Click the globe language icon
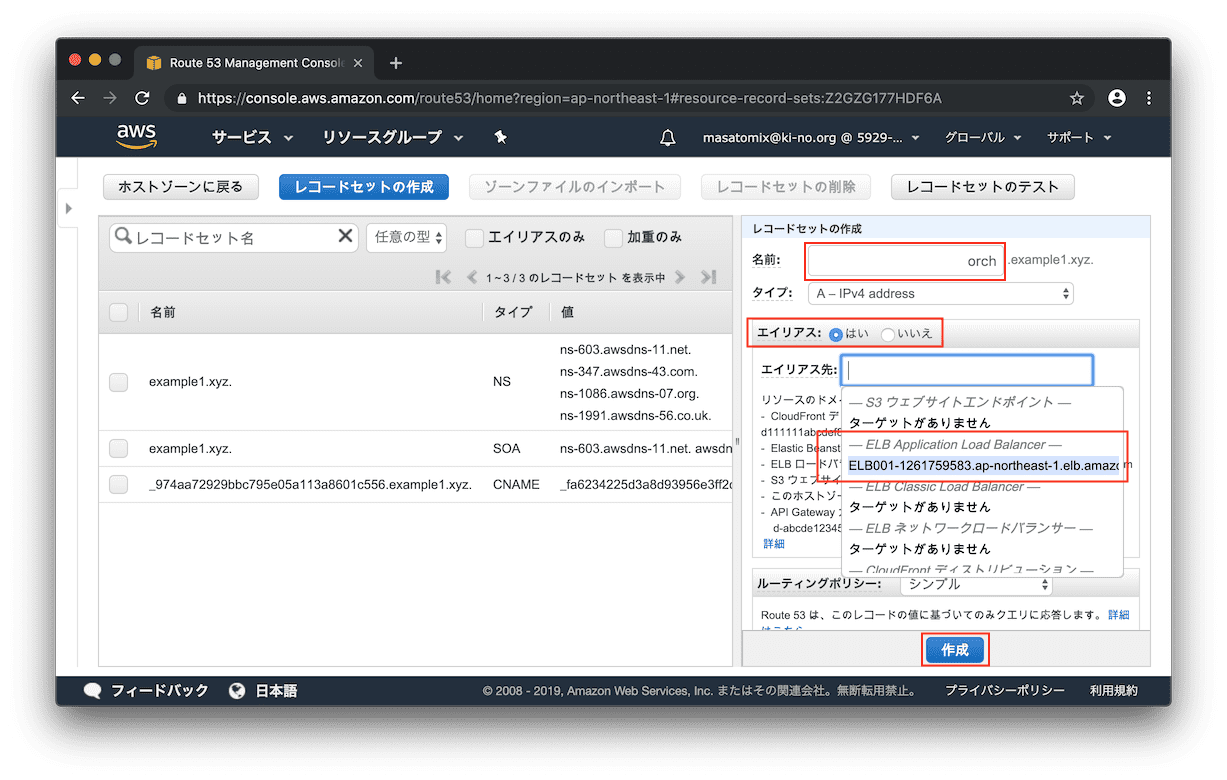The image size is (1227, 780). pyautogui.click(x=237, y=691)
